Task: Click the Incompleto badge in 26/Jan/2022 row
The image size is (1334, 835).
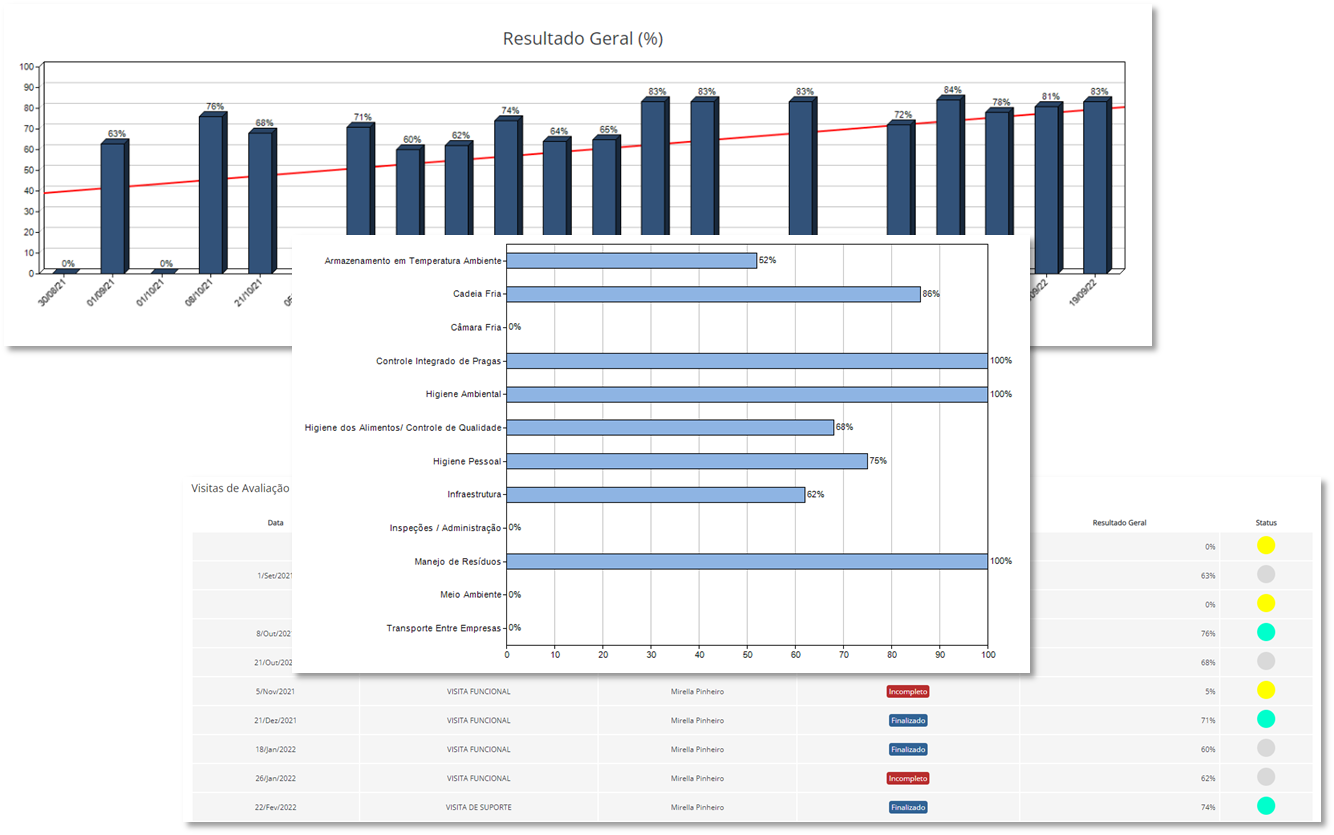Action: click(908, 778)
